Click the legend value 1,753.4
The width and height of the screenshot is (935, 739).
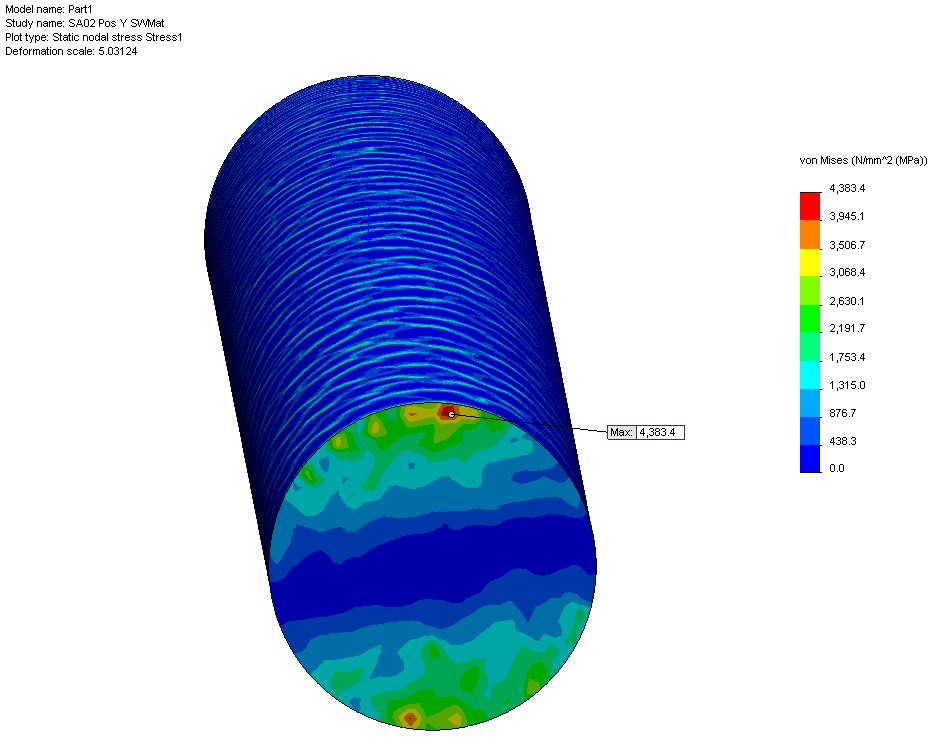[847, 357]
